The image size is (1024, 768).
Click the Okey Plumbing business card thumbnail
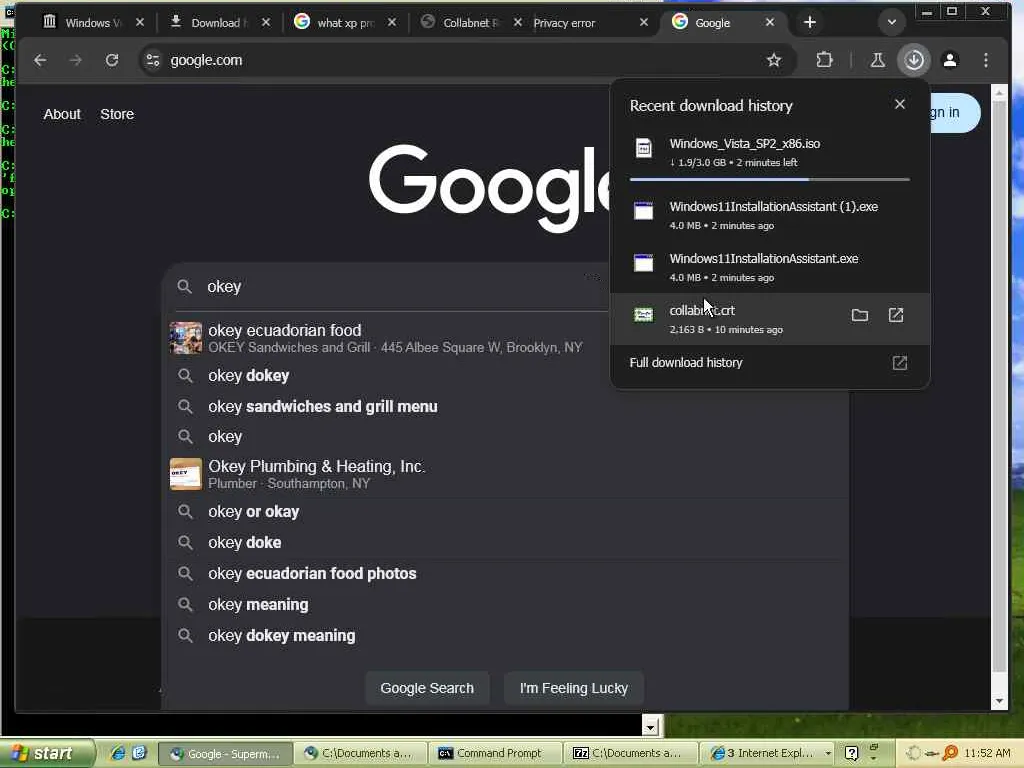pyautogui.click(x=185, y=474)
